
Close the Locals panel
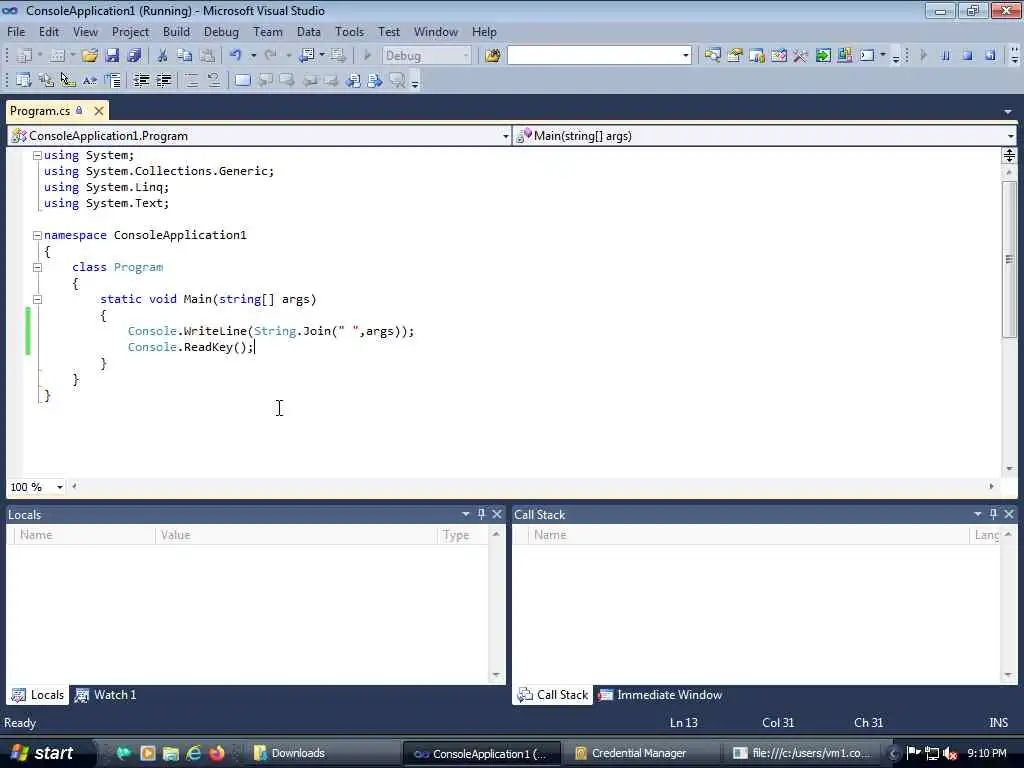[x=497, y=514]
